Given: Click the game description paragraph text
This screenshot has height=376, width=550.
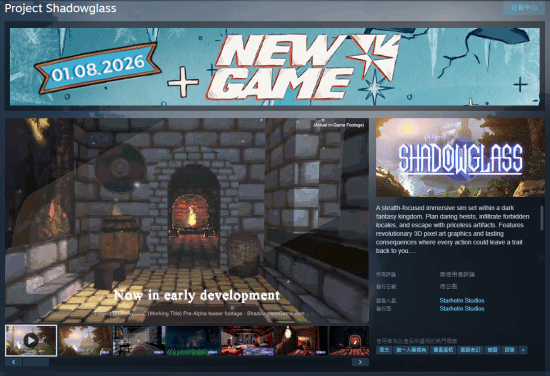Looking at the screenshot, I should (452, 229).
